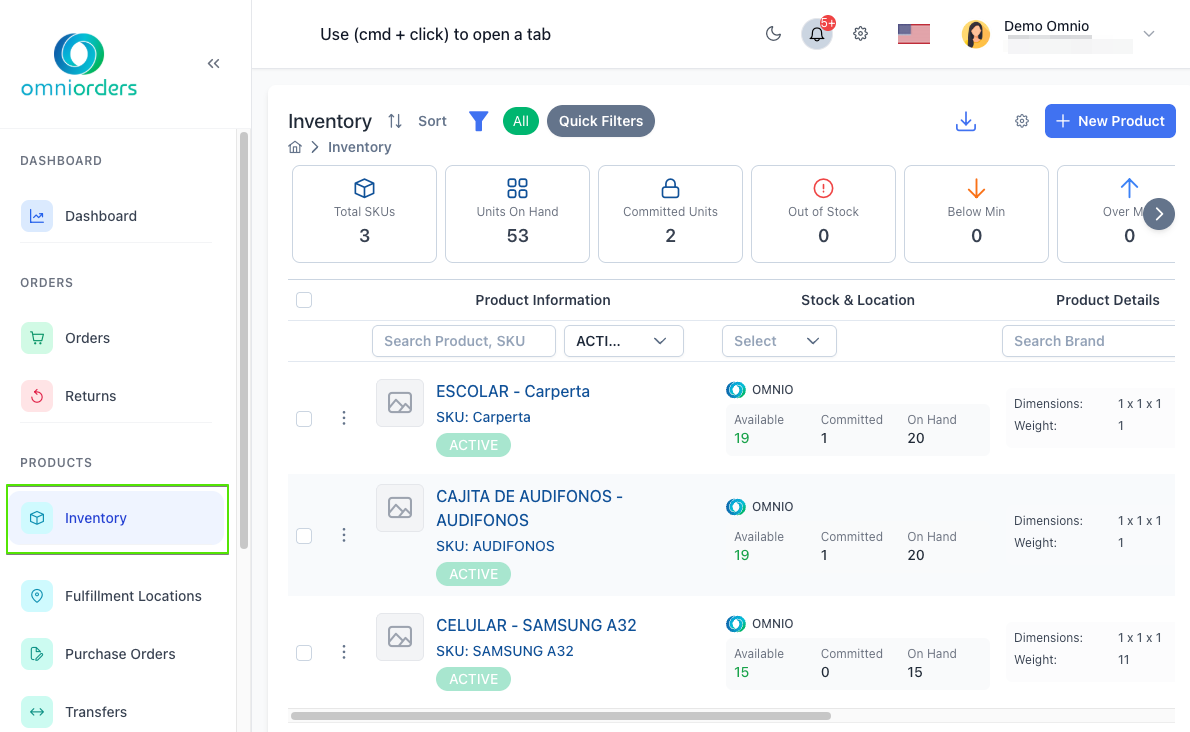The image size is (1190, 732).
Task: Click the Search Product, SKU field
Action: 463,341
